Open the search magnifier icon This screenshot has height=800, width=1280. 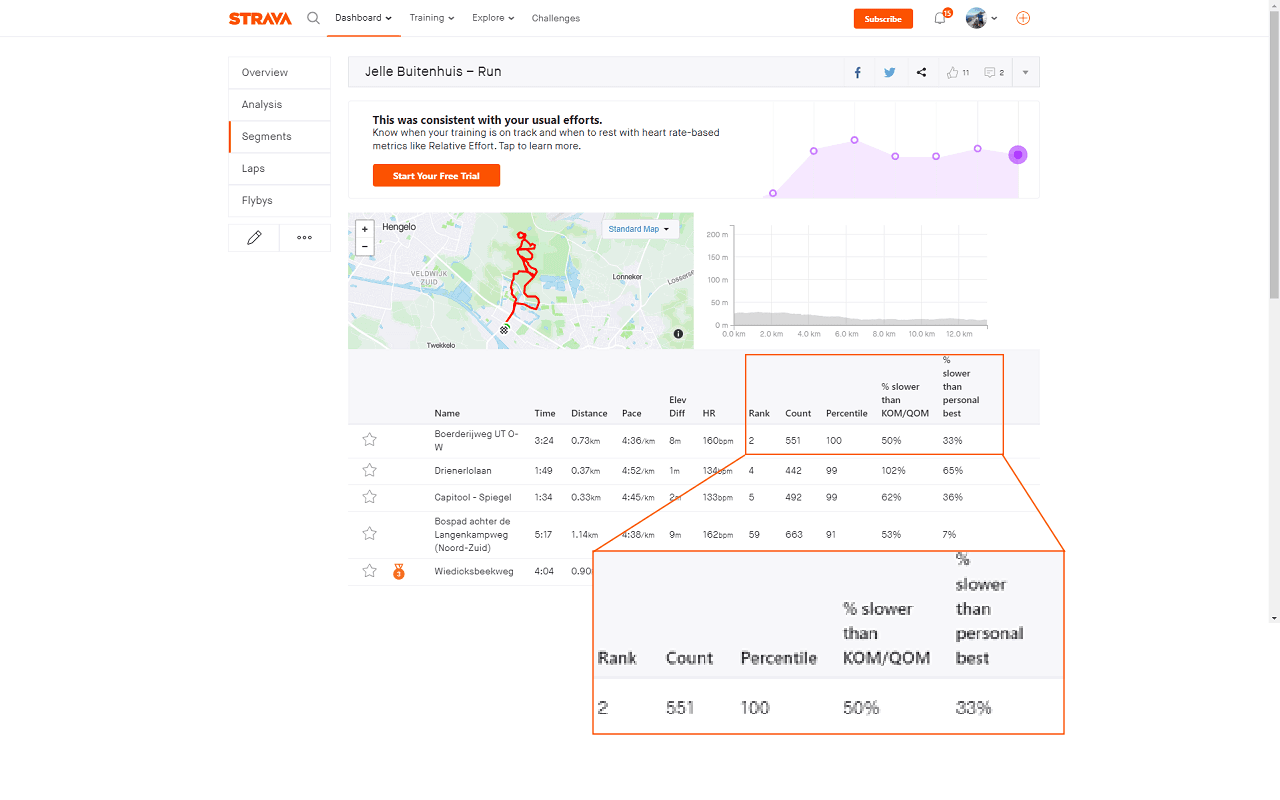pyautogui.click(x=313, y=18)
